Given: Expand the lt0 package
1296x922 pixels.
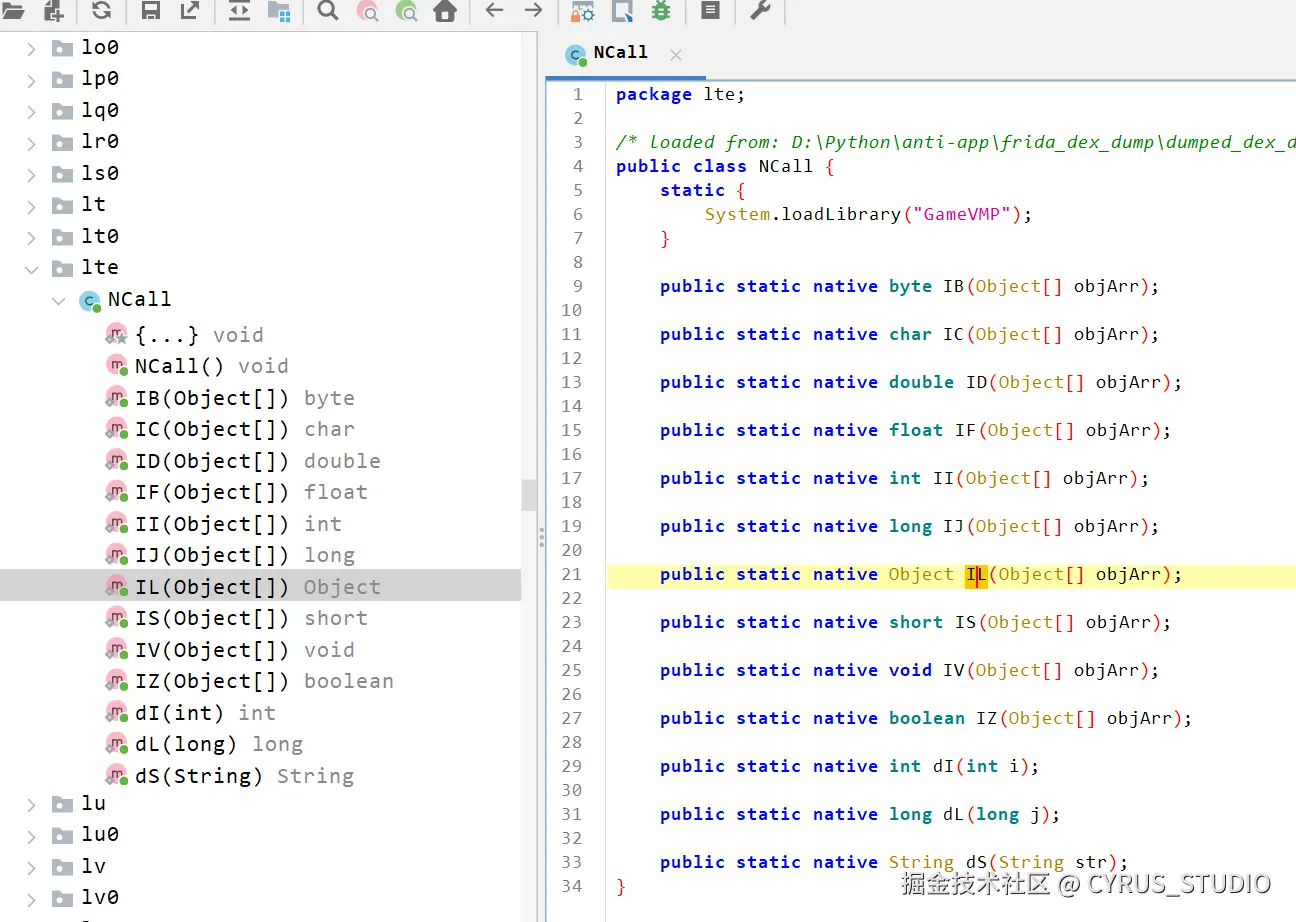Looking at the screenshot, I should click(x=31, y=237).
